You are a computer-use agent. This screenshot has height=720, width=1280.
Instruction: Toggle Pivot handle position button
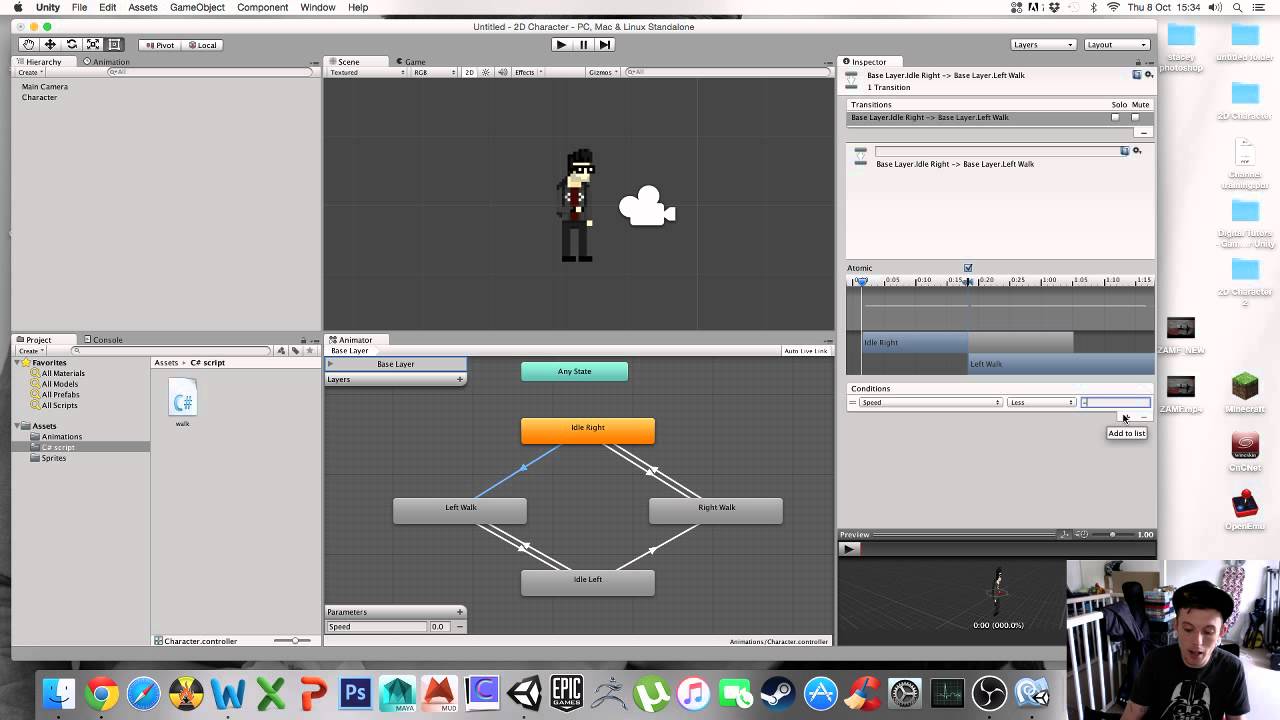coord(159,45)
